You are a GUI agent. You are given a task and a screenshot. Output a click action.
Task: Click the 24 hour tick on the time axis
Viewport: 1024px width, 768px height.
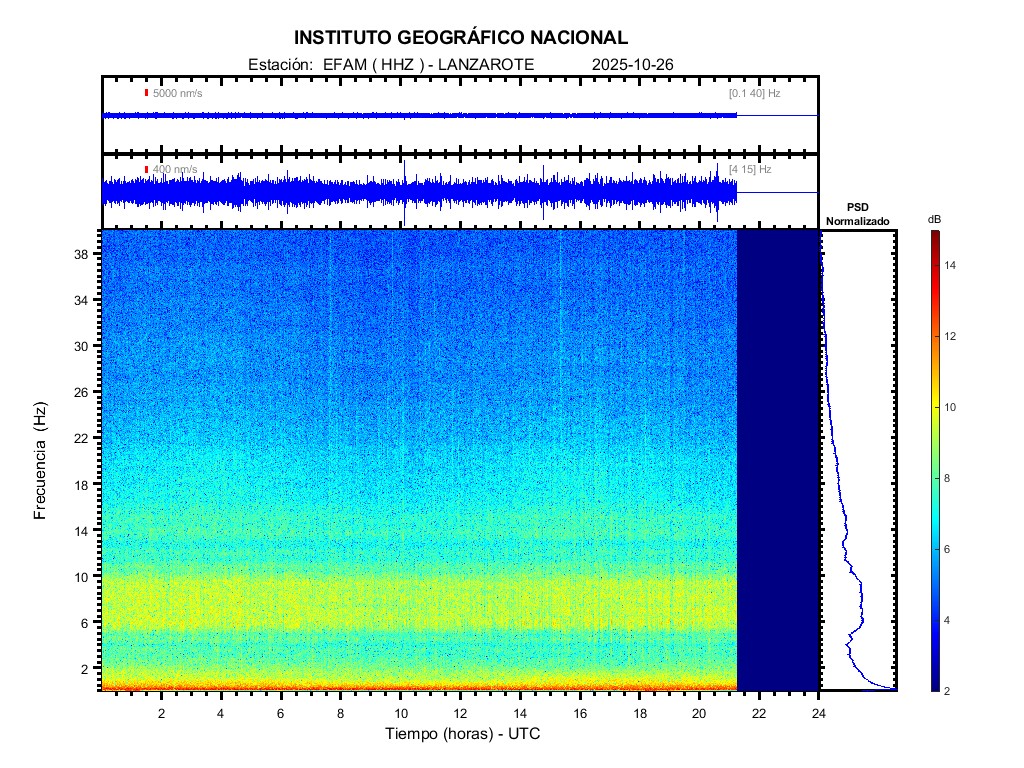[x=819, y=713]
